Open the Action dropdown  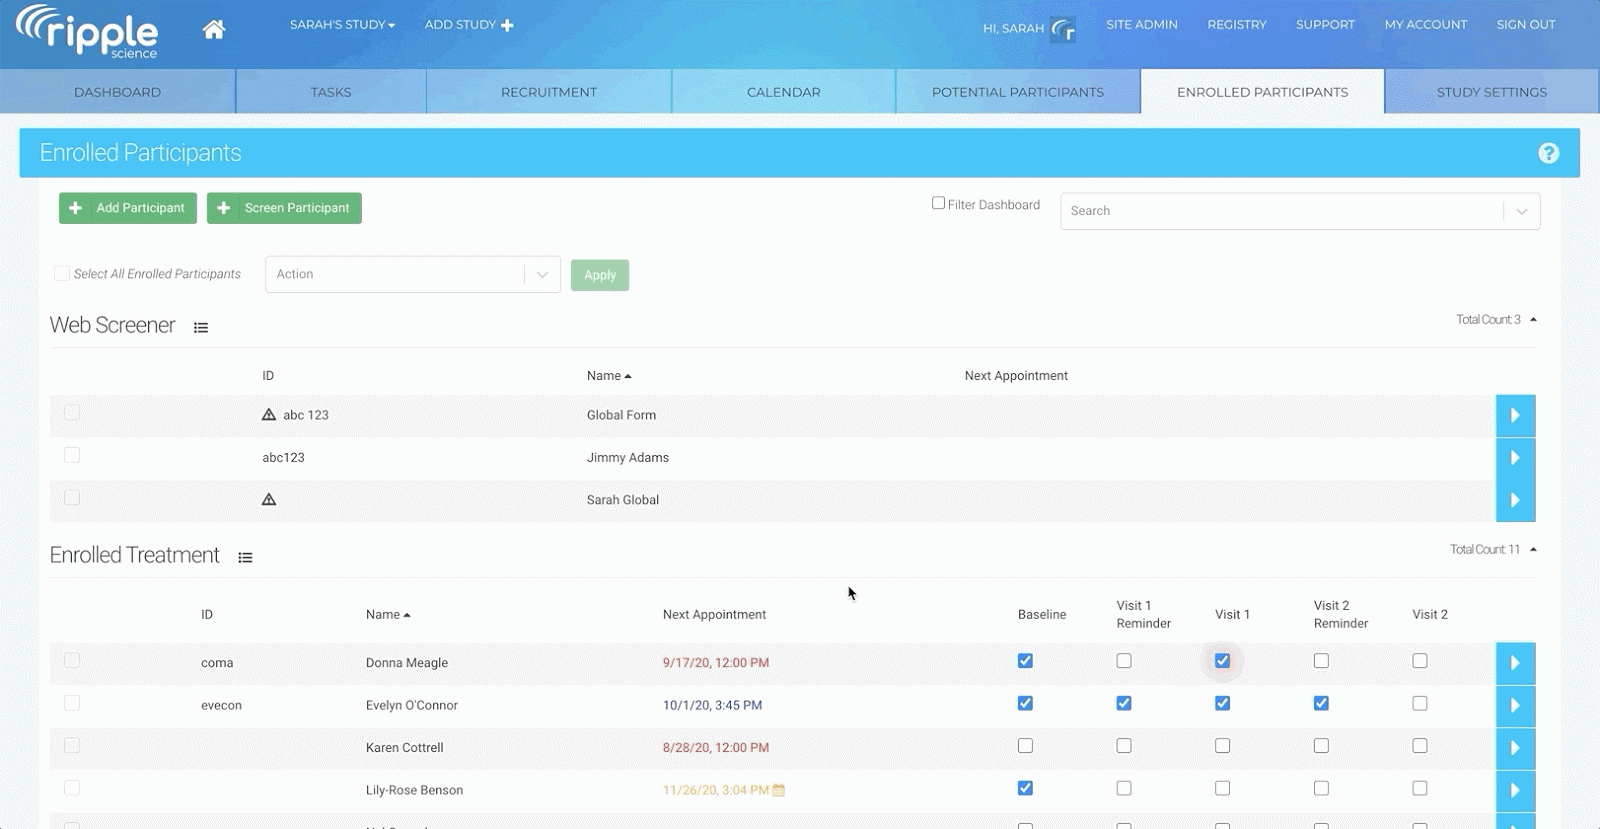click(x=412, y=274)
